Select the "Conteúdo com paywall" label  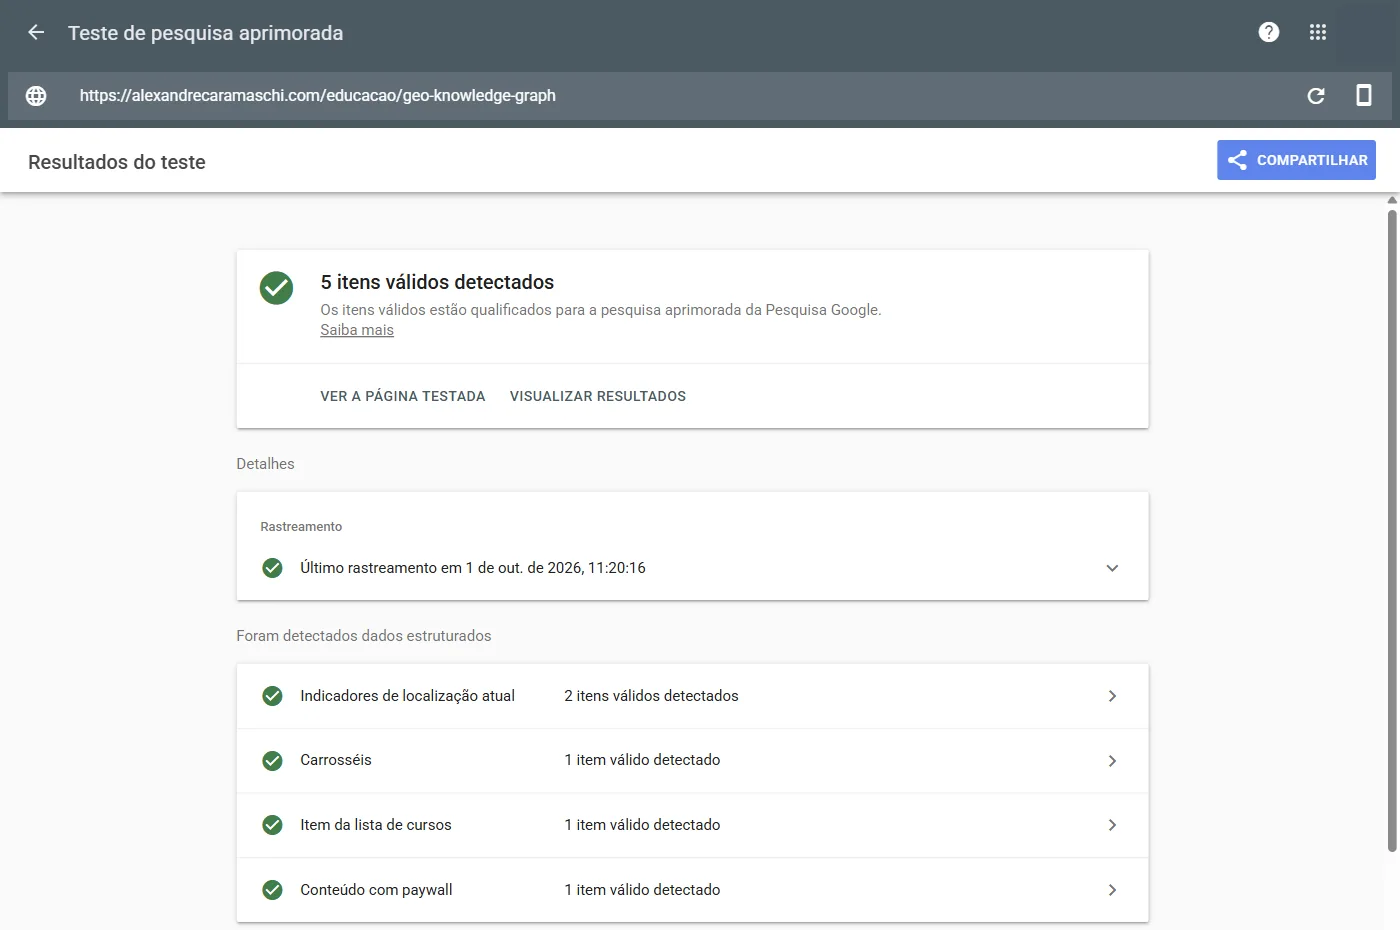point(376,890)
